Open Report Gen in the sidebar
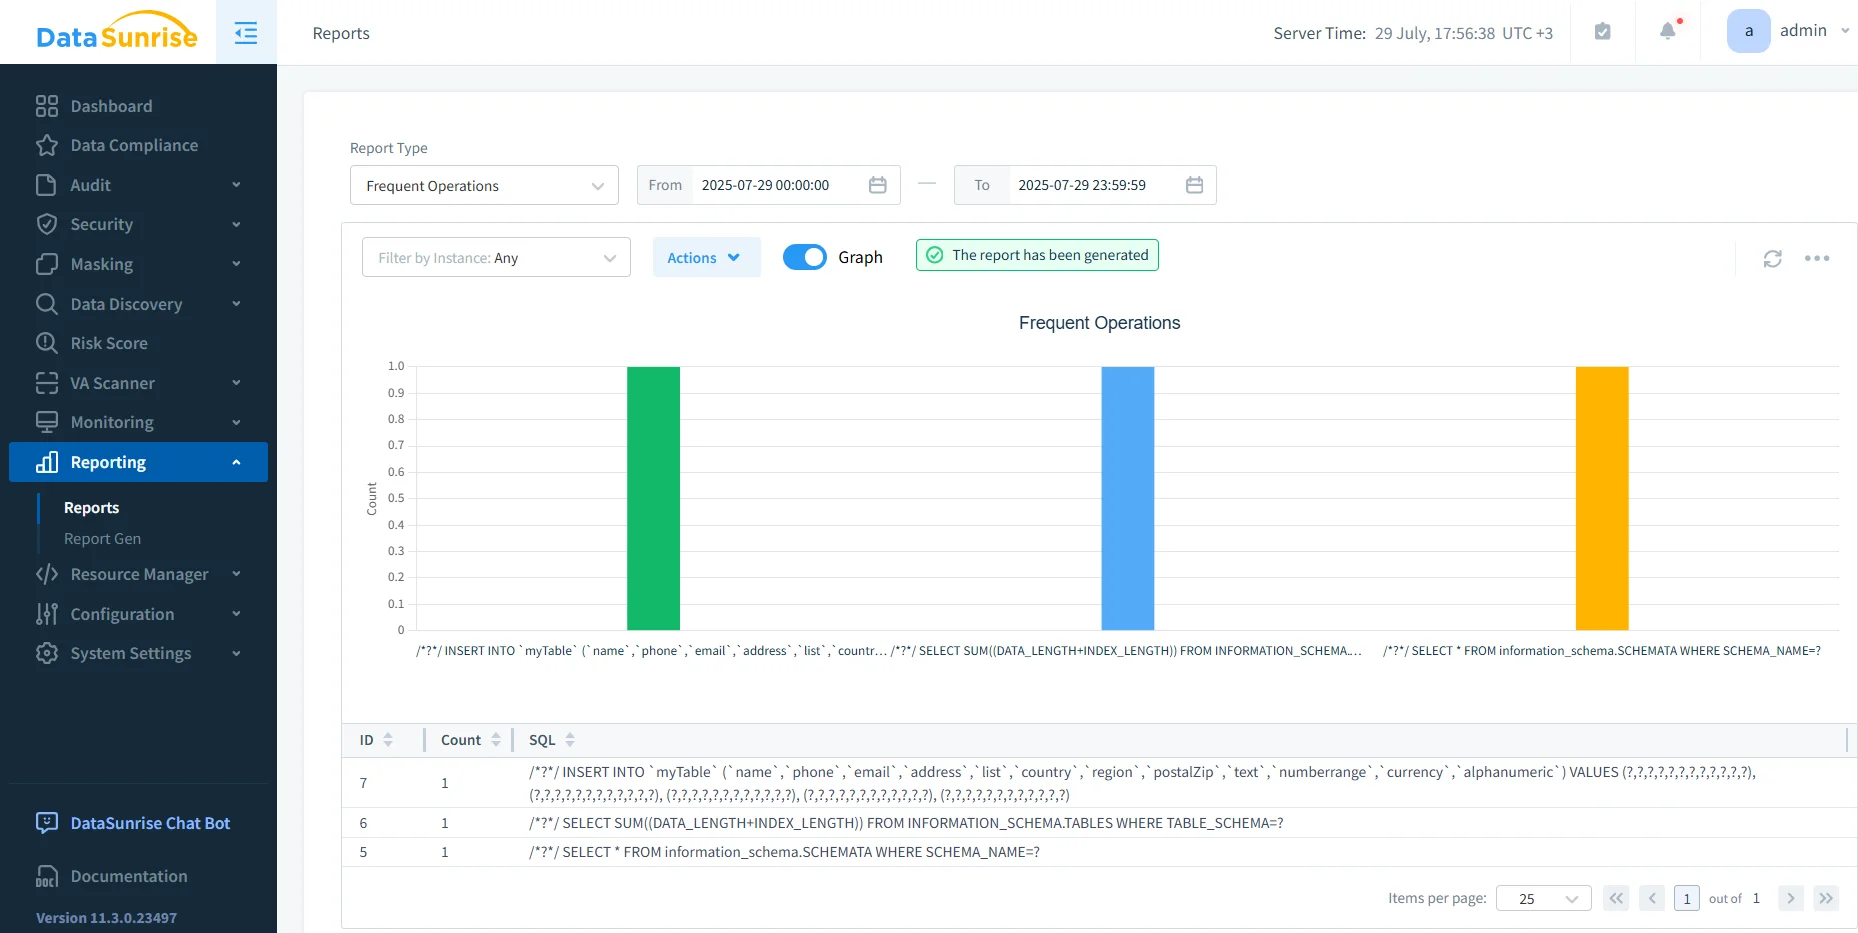The width and height of the screenshot is (1858, 933). [x=102, y=539]
